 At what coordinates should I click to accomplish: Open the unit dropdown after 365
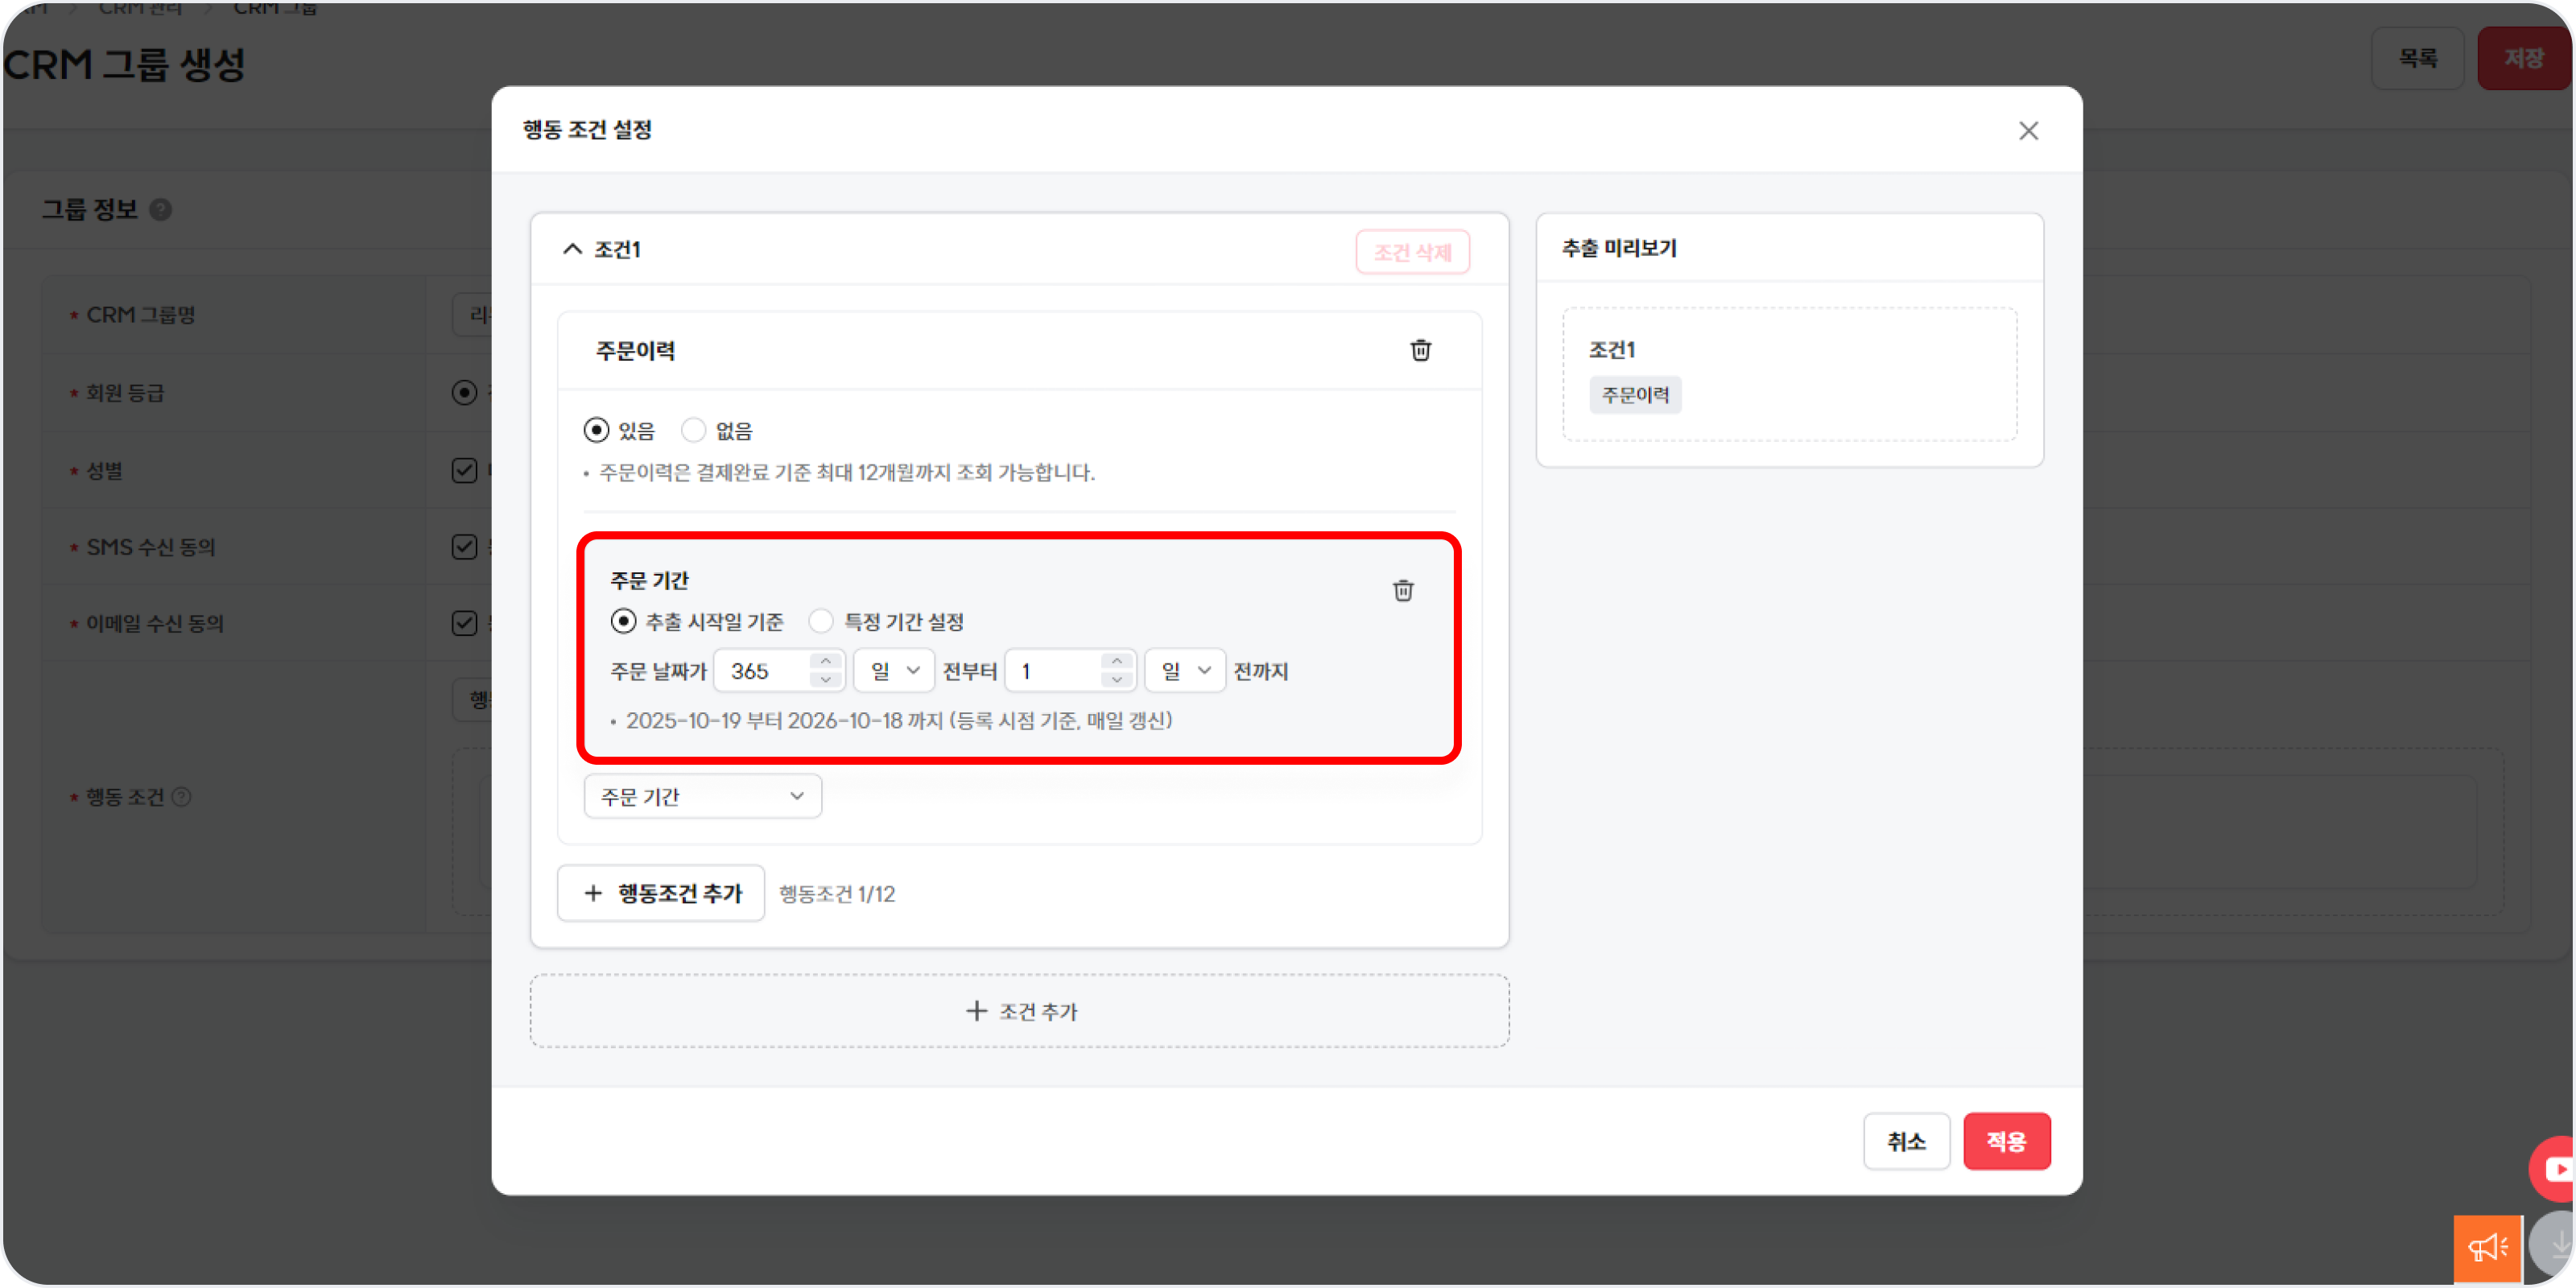[x=894, y=670]
